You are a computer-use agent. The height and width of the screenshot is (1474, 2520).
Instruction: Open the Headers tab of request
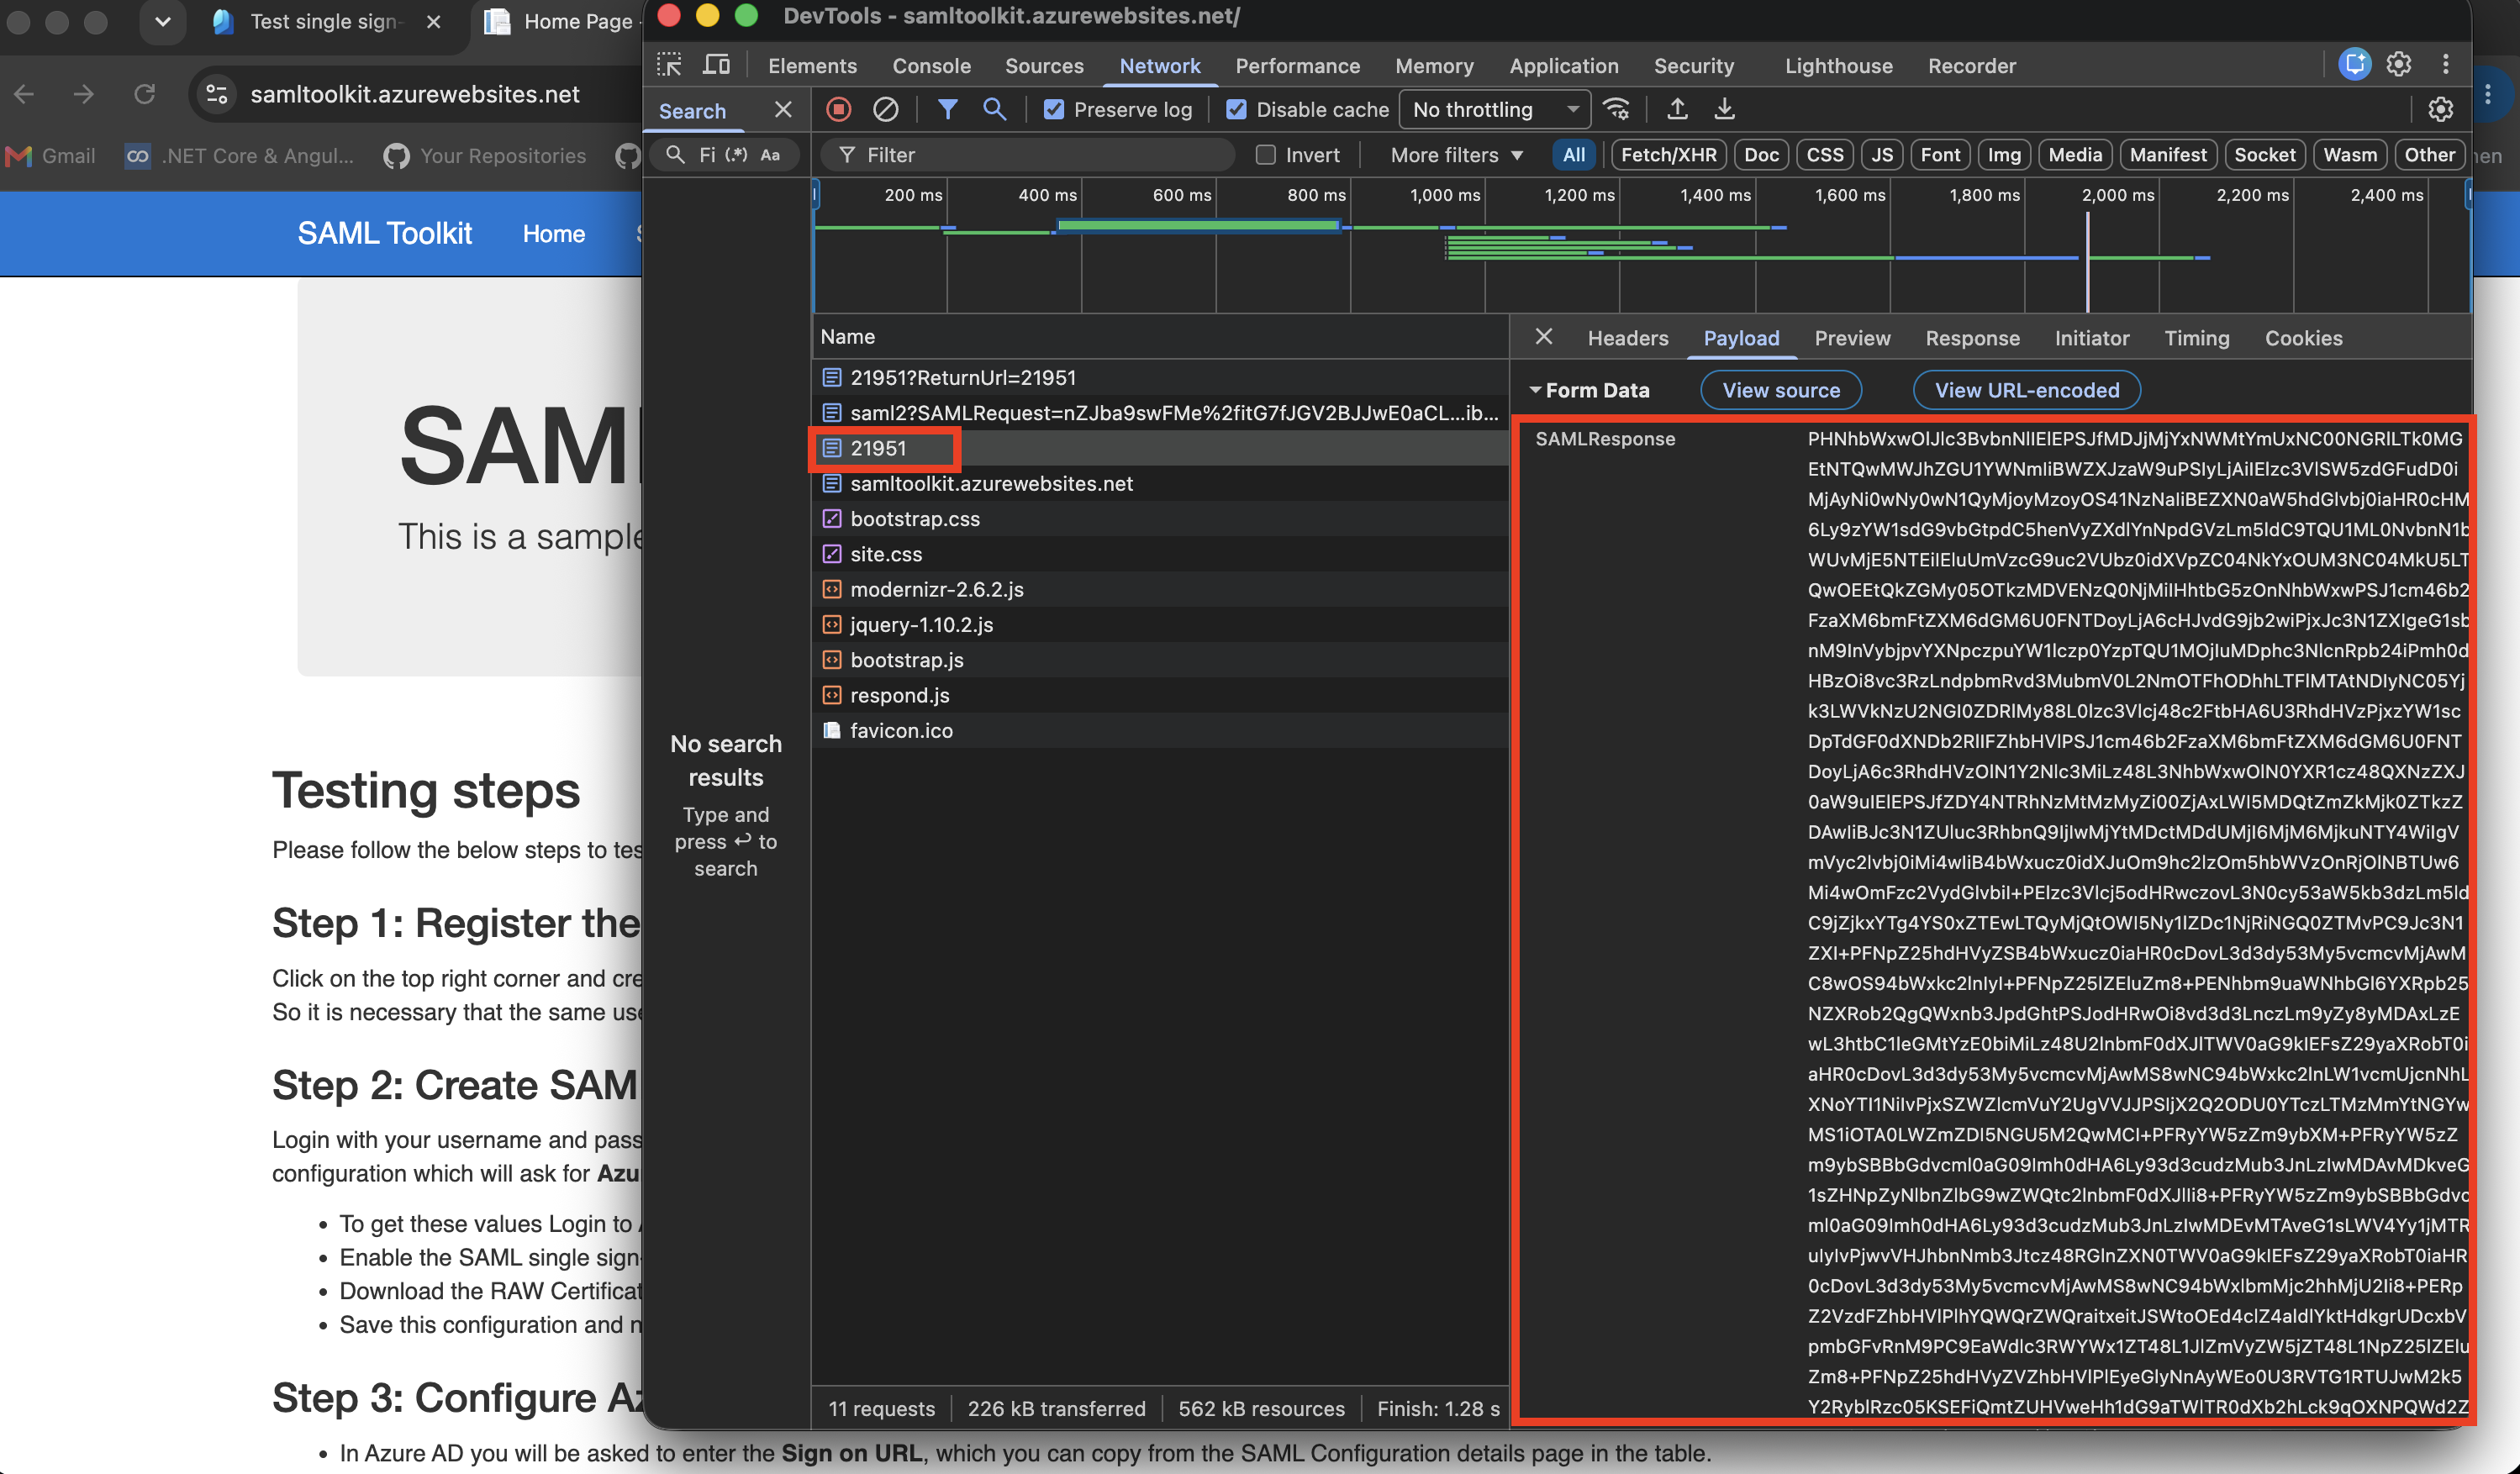[1627, 338]
